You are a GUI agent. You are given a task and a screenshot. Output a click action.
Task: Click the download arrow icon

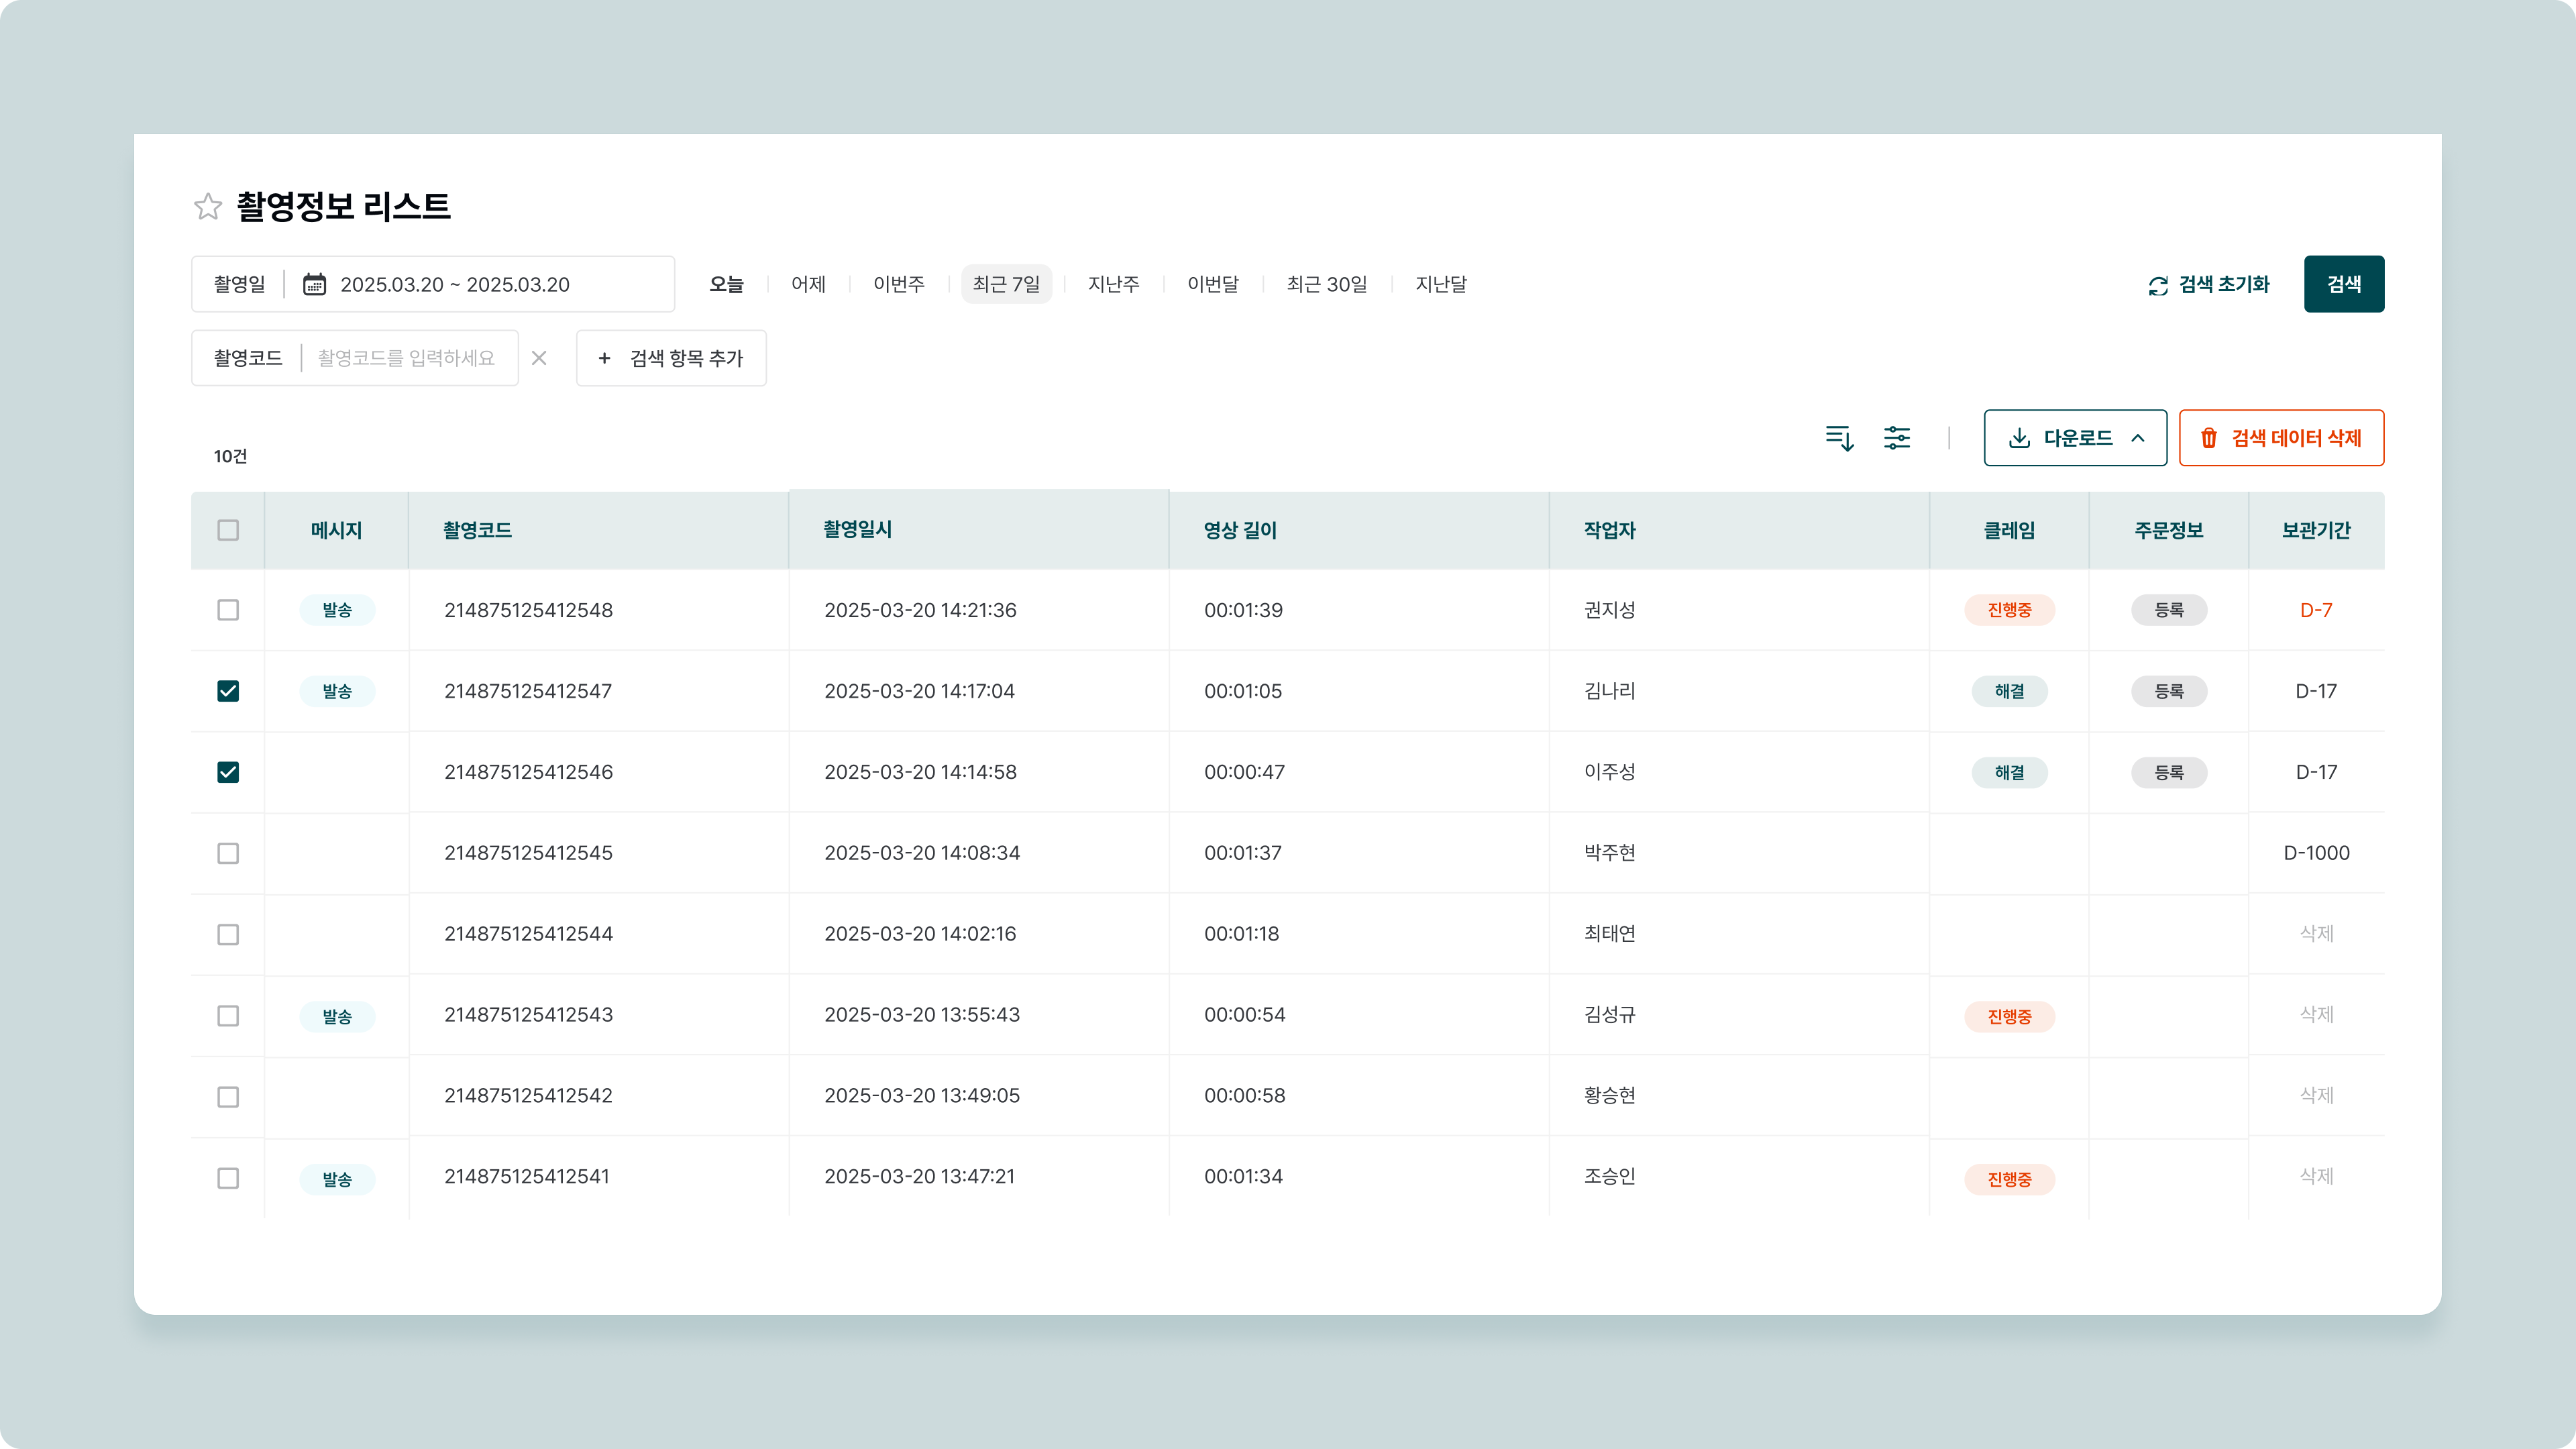tap(2019, 438)
